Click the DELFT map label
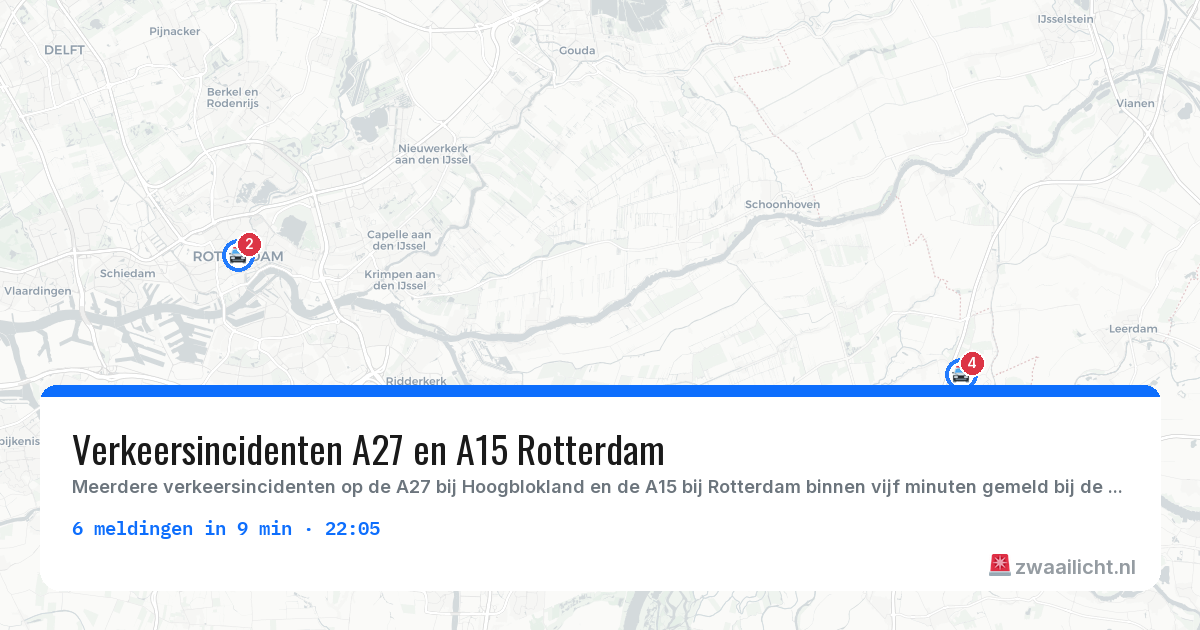Screen dimensions: 1200x630 [x=64, y=49]
